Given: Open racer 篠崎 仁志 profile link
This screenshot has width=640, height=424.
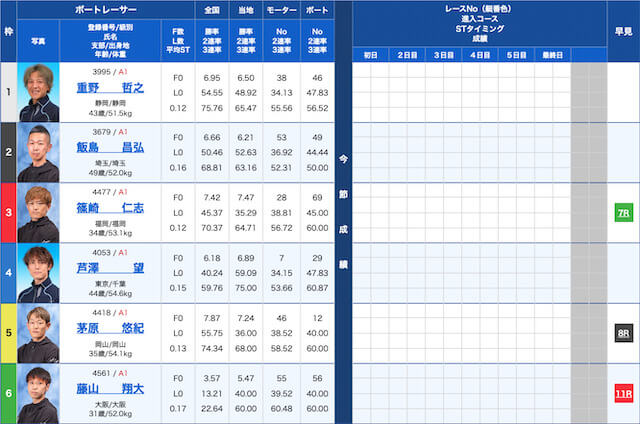Looking at the screenshot, I should click(x=110, y=208).
